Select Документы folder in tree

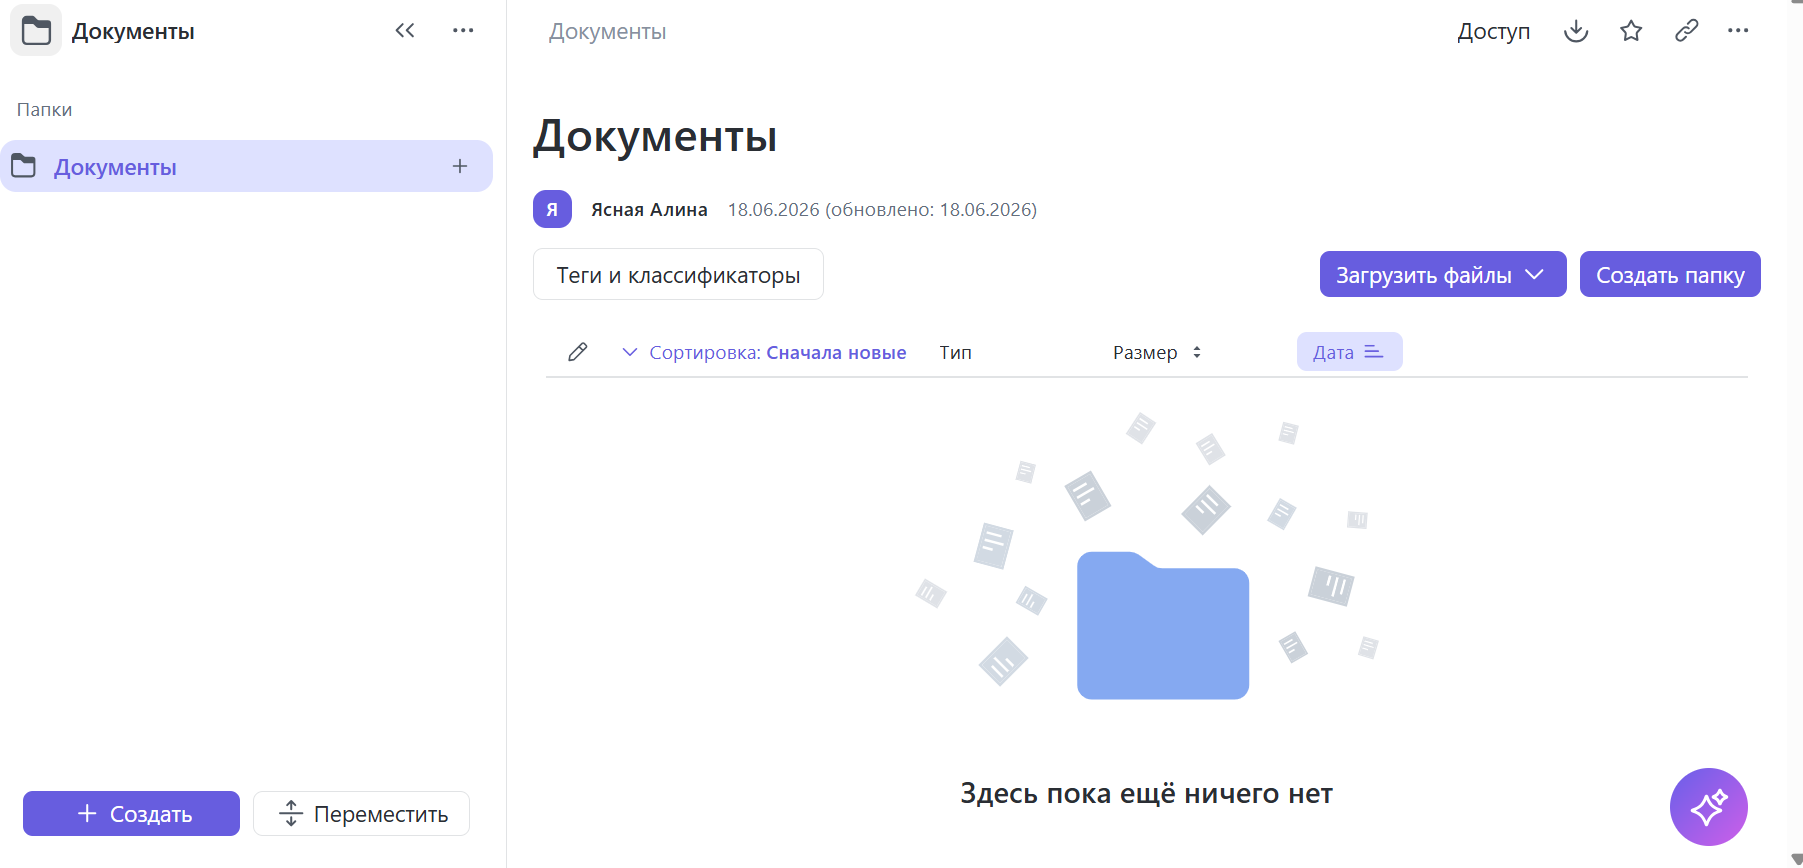coord(246,166)
